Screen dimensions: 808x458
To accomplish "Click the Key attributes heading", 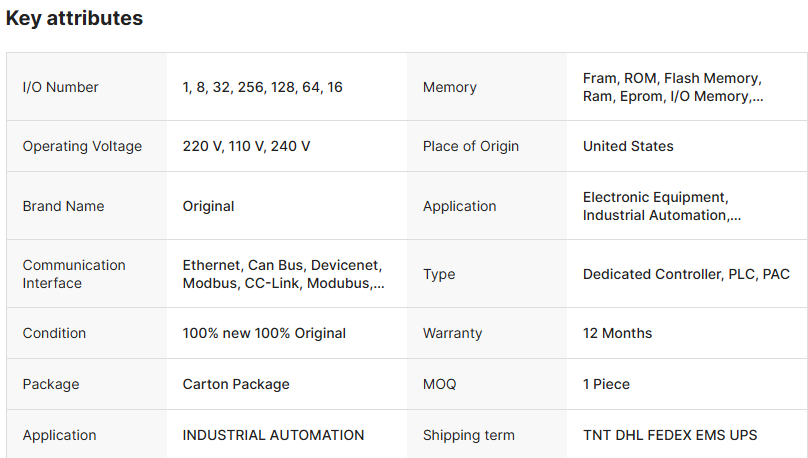I will (x=74, y=18).
